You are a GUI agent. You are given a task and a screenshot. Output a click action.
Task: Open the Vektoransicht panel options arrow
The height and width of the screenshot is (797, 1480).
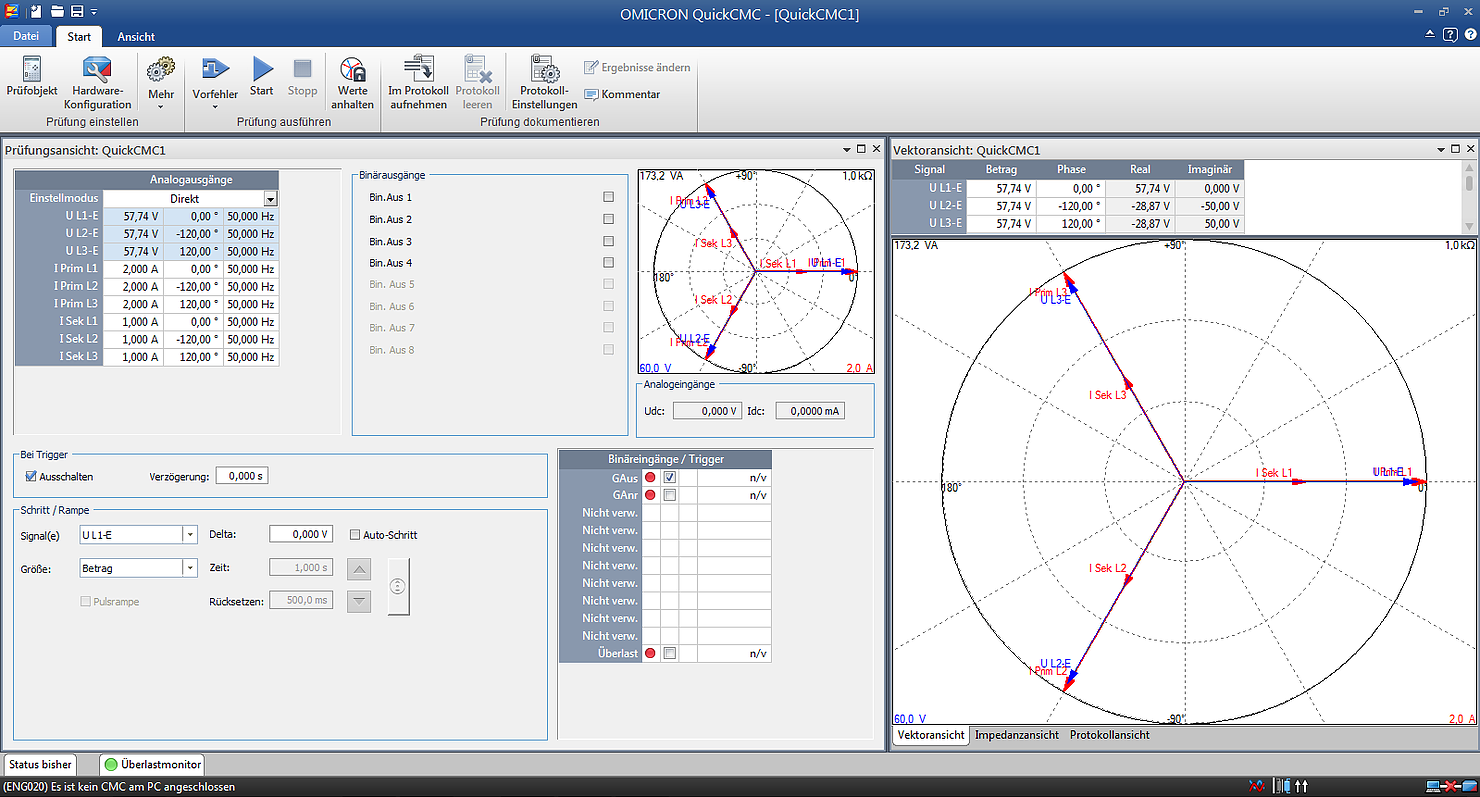(1443, 148)
